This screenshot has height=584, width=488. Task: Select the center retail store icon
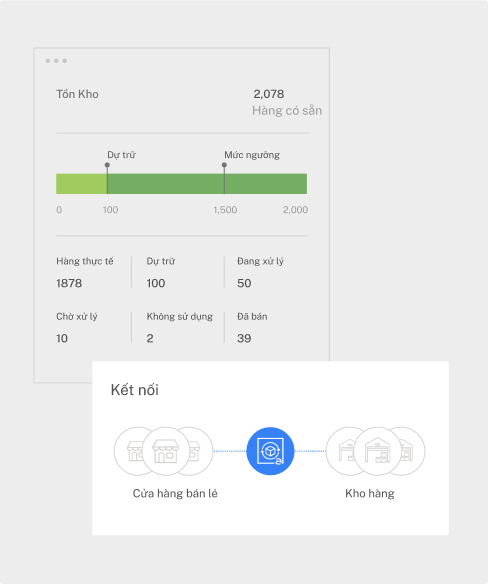(x=166, y=451)
